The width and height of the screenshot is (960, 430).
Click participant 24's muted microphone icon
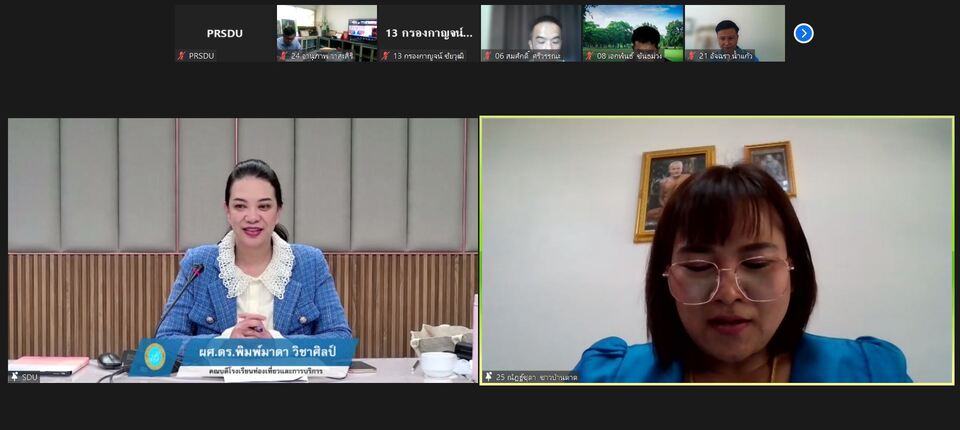click(x=284, y=56)
